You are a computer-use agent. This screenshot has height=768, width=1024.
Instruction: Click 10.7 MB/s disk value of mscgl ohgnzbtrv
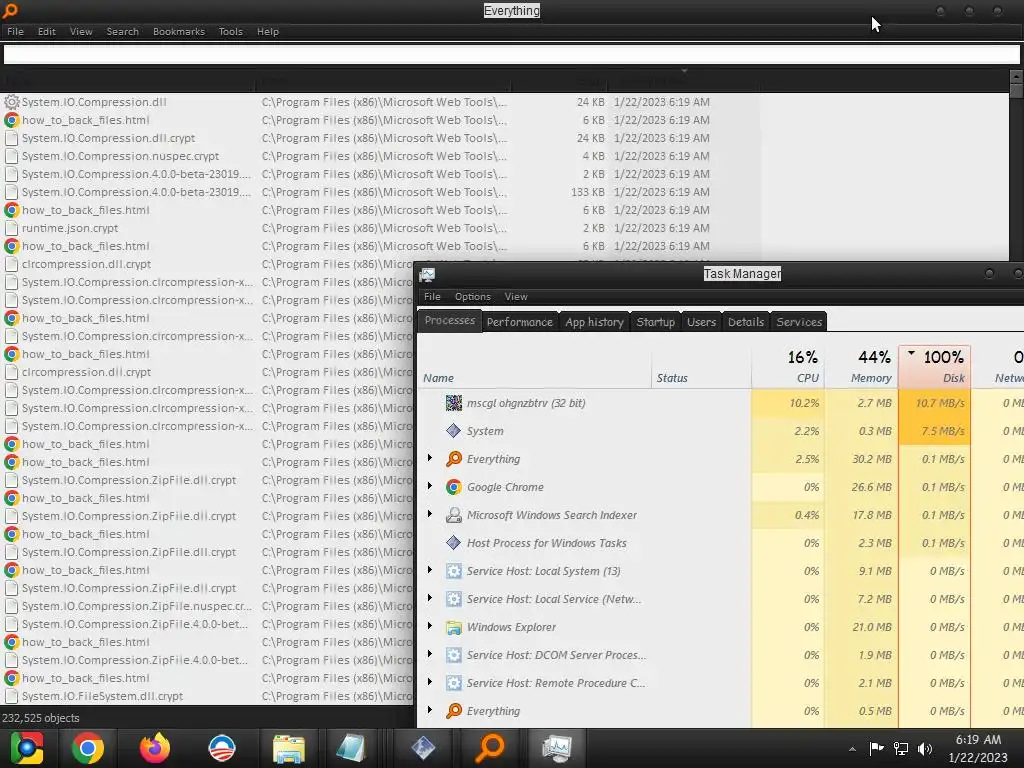coord(940,403)
